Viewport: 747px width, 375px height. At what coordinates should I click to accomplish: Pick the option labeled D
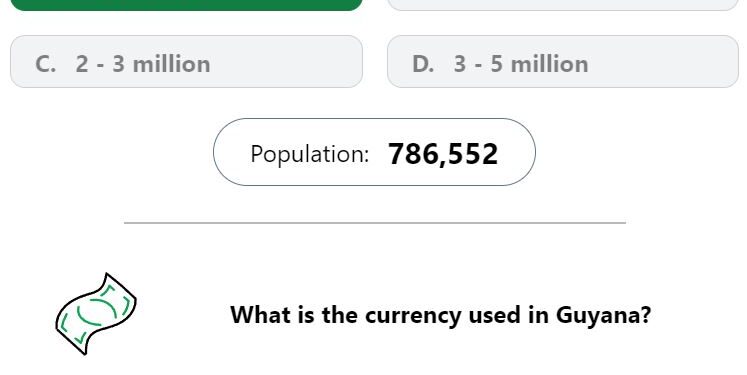coord(563,61)
